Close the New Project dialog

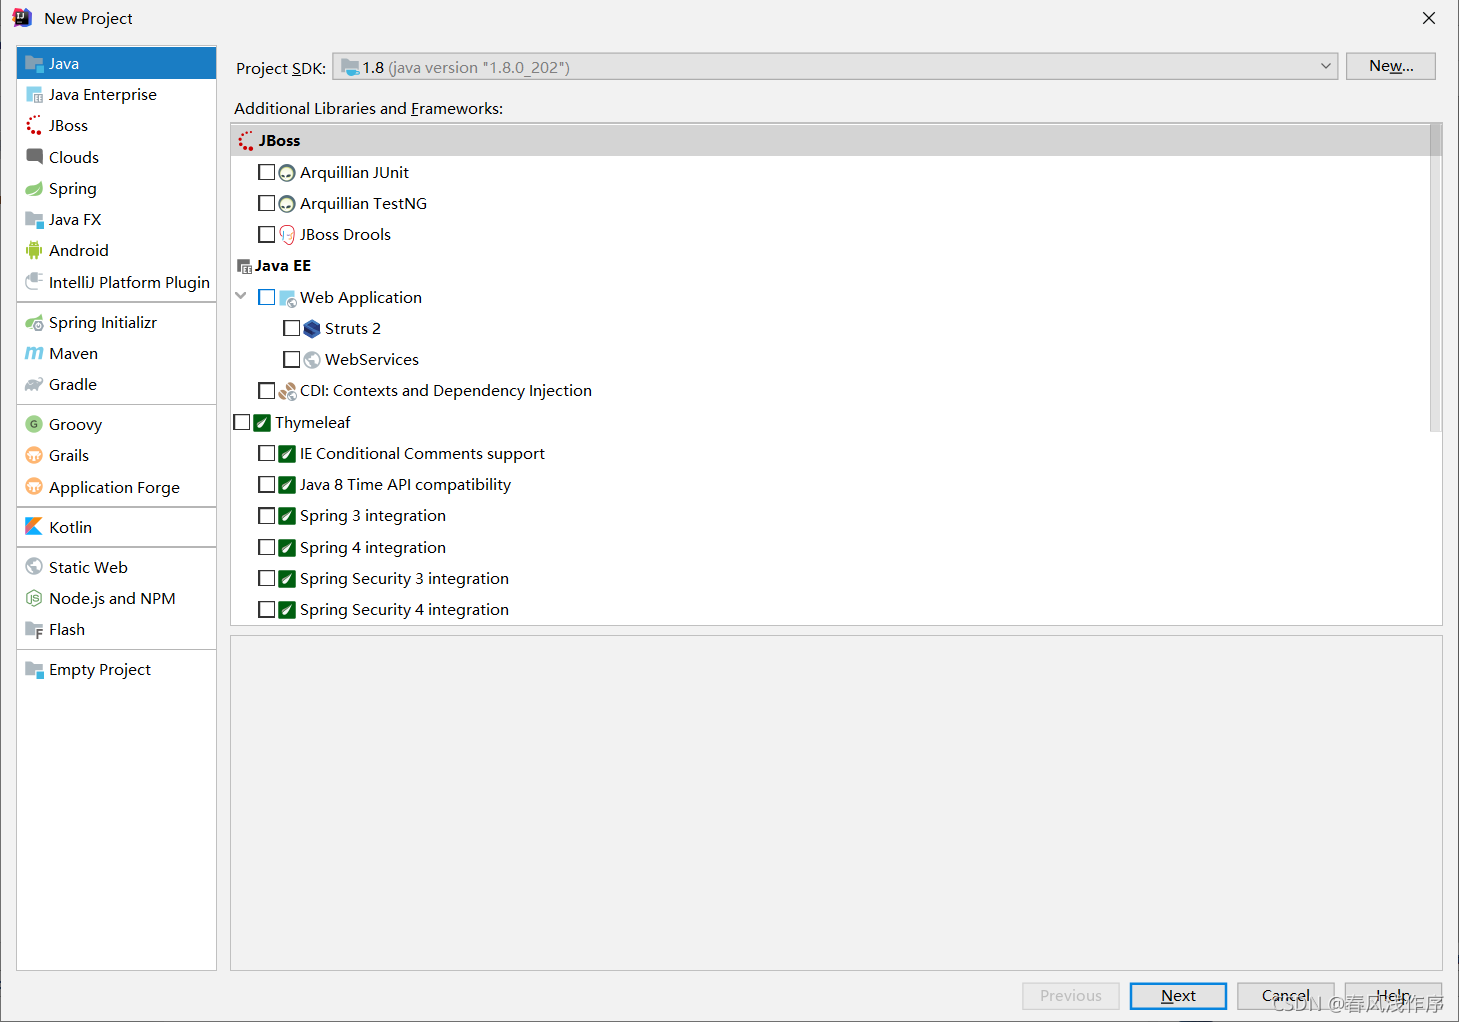pos(1429,18)
